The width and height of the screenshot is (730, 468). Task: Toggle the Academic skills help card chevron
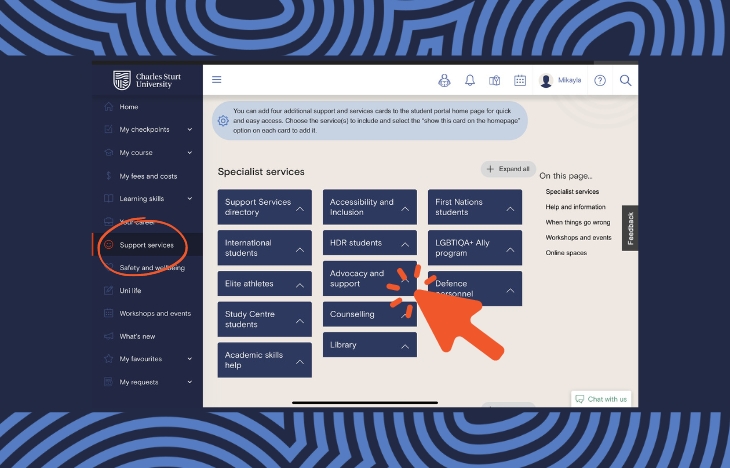click(300, 362)
